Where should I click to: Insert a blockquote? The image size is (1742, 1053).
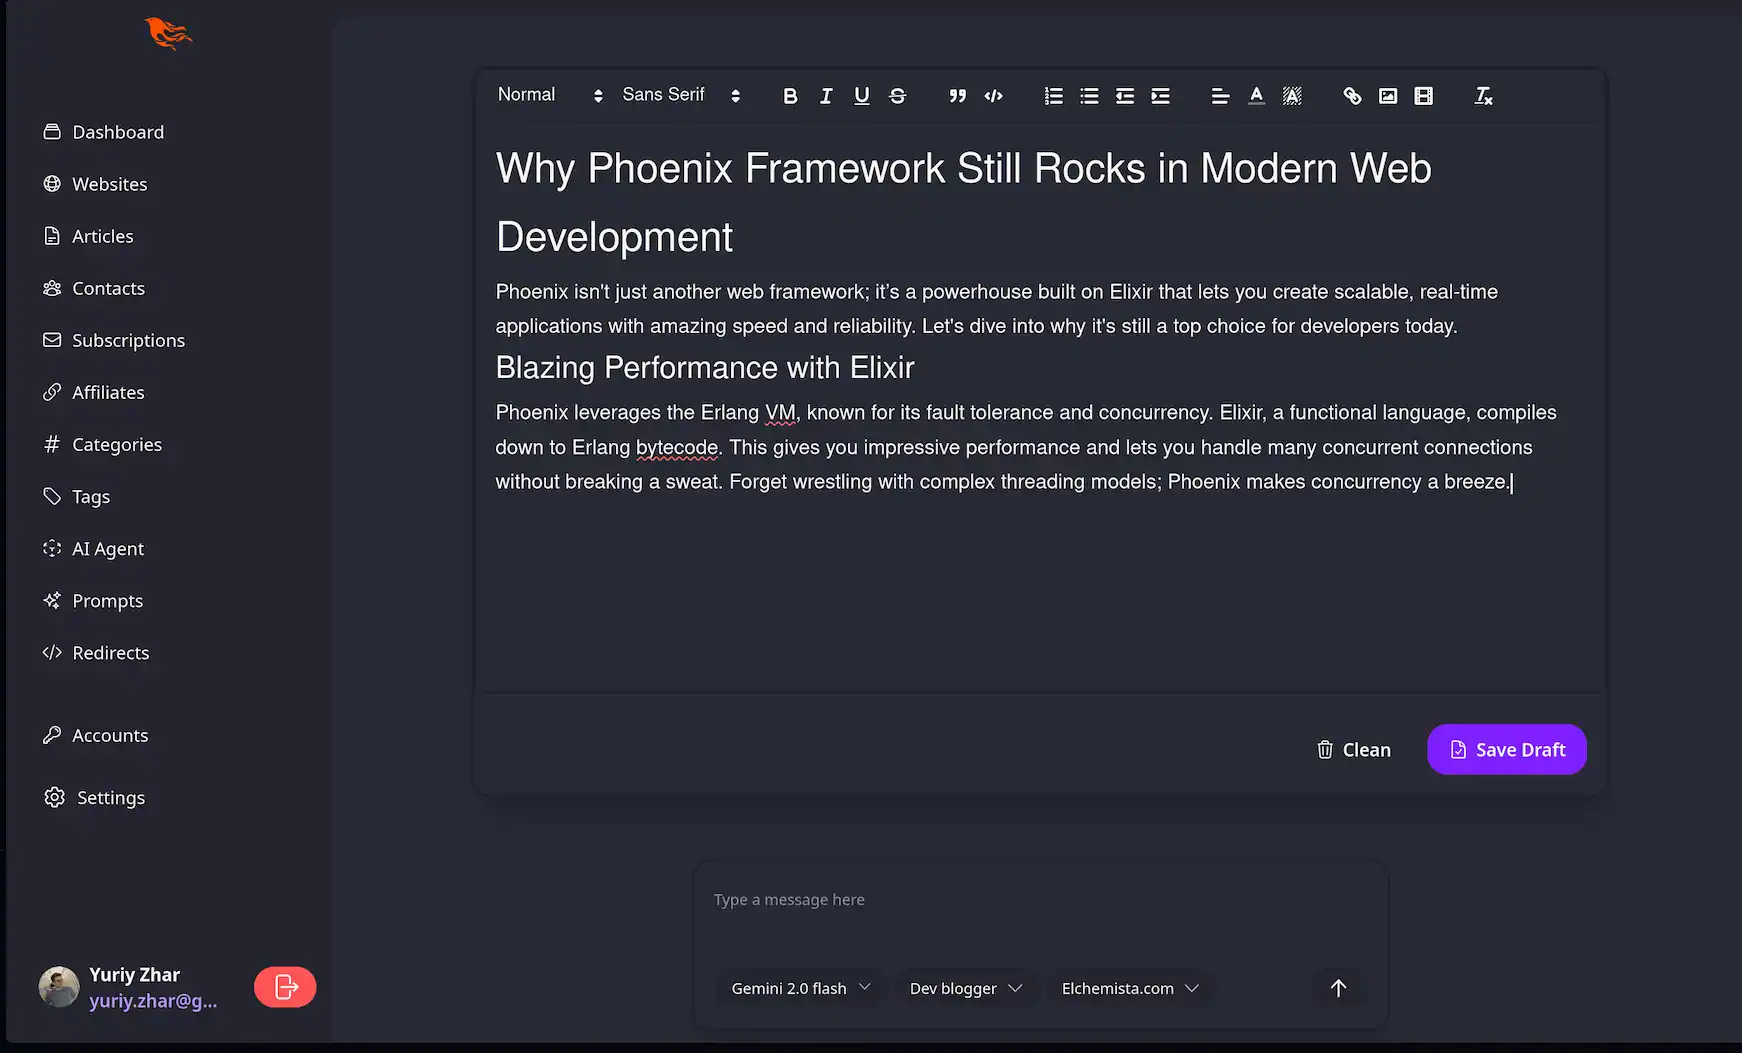(x=957, y=95)
